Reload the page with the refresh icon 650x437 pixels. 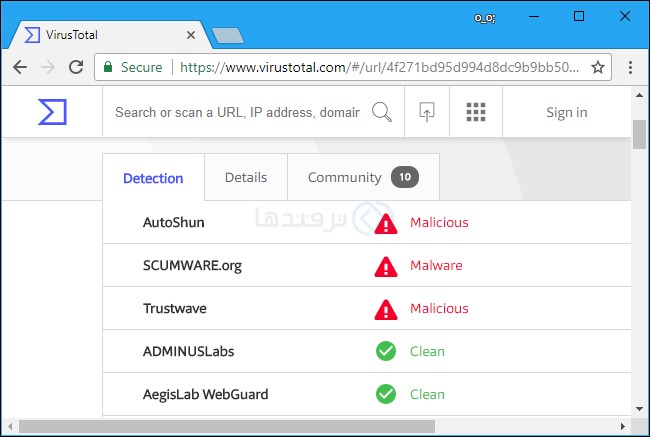click(76, 67)
